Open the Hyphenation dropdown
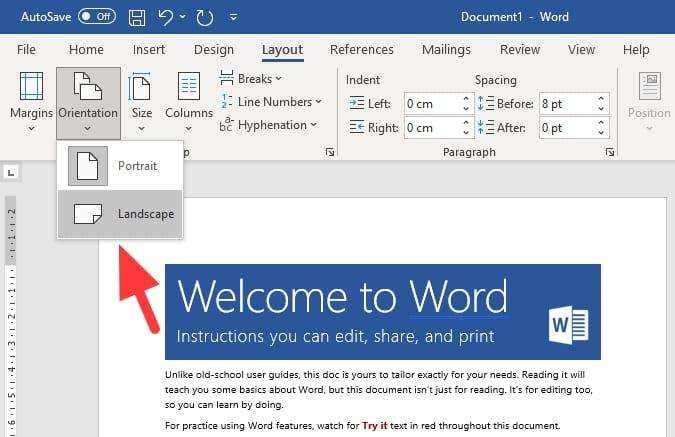Image resolution: width=675 pixels, height=437 pixels. pos(268,125)
